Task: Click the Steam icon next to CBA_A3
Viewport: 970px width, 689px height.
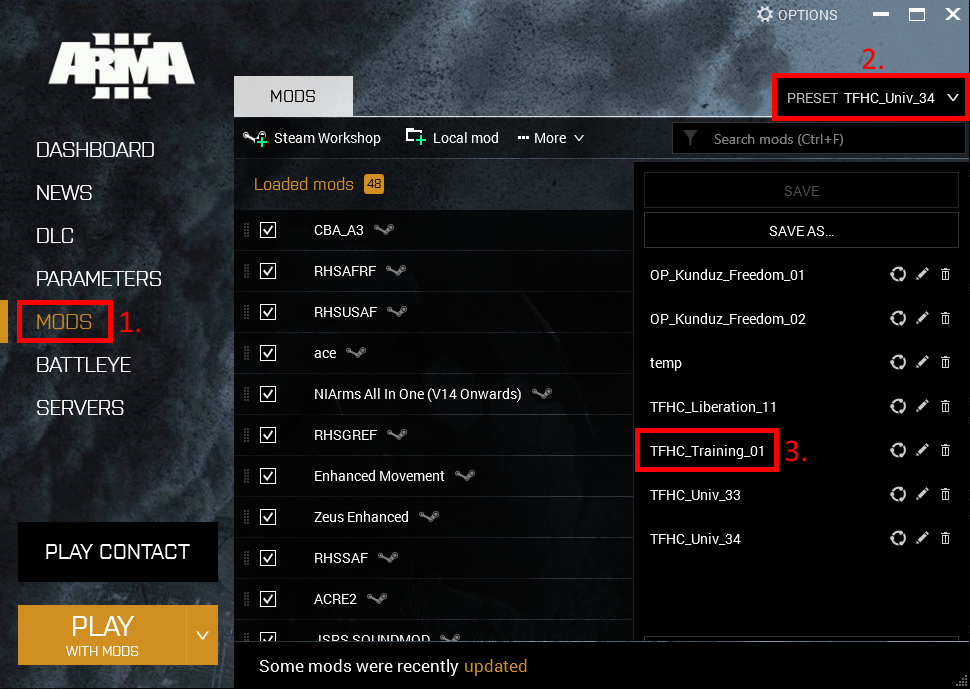Action: point(384,229)
